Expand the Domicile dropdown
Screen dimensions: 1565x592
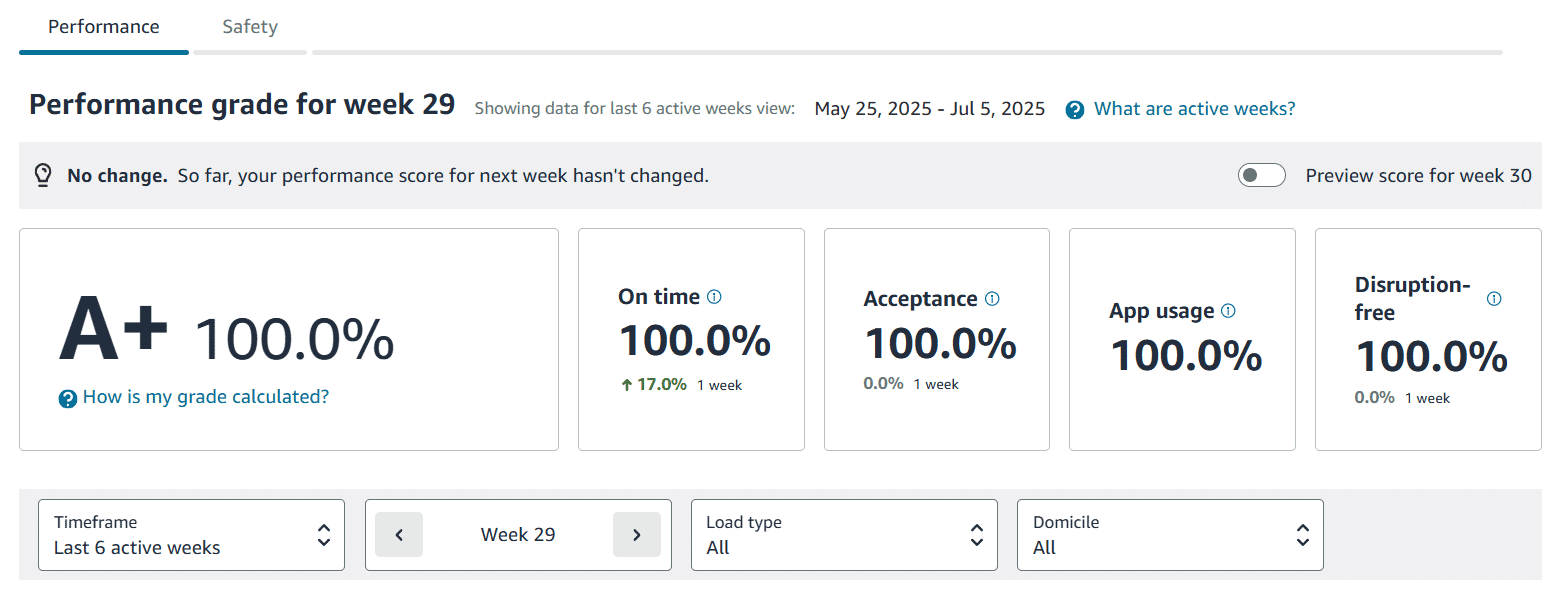(1170, 535)
